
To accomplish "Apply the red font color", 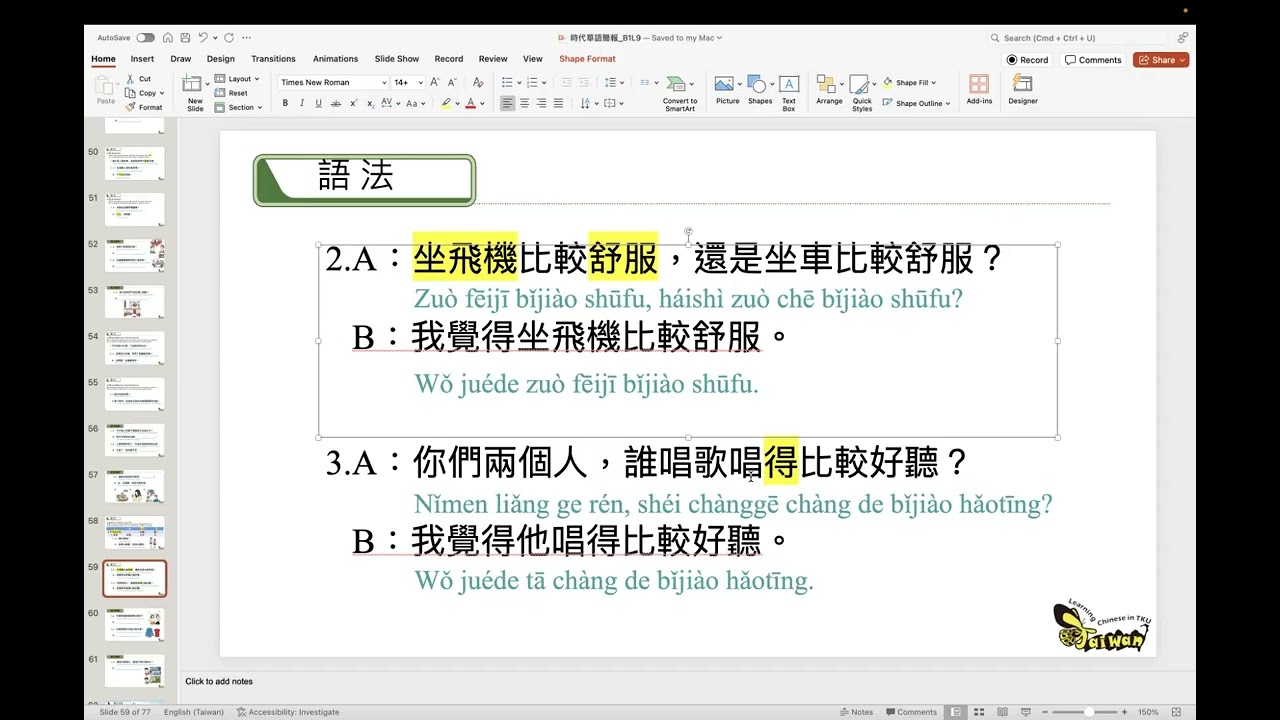I will [x=470, y=103].
